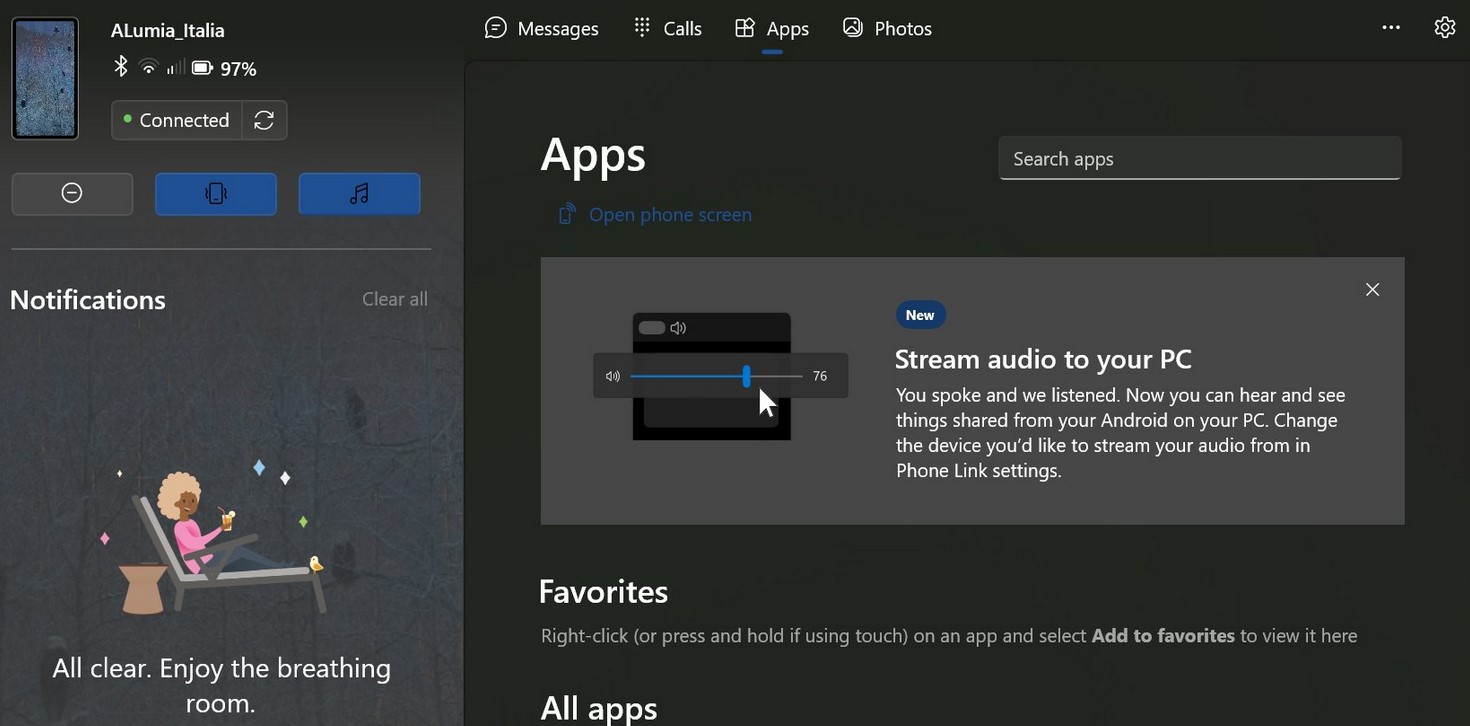This screenshot has width=1470, height=726.
Task: Open the Photos tab
Action: click(887, 28)
